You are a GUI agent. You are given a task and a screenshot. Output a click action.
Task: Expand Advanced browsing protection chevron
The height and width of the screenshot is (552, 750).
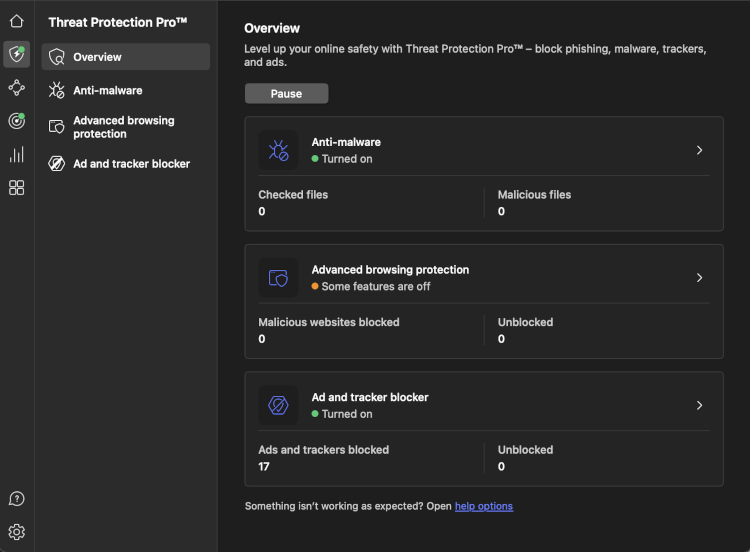click(699, 278)
